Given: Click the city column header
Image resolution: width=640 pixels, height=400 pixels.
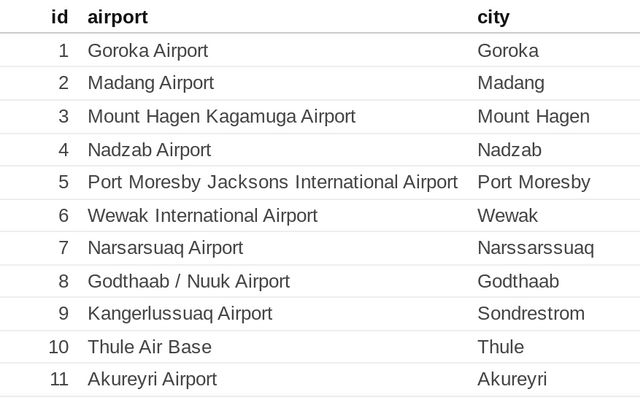Looking at the screenshot, I should coord(493,17).
